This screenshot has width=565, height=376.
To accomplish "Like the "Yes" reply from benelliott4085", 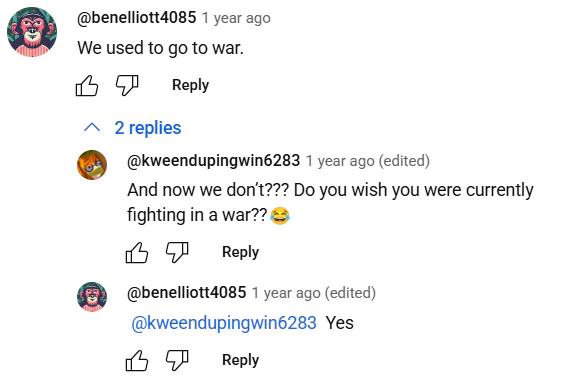I will click(137, 360).
